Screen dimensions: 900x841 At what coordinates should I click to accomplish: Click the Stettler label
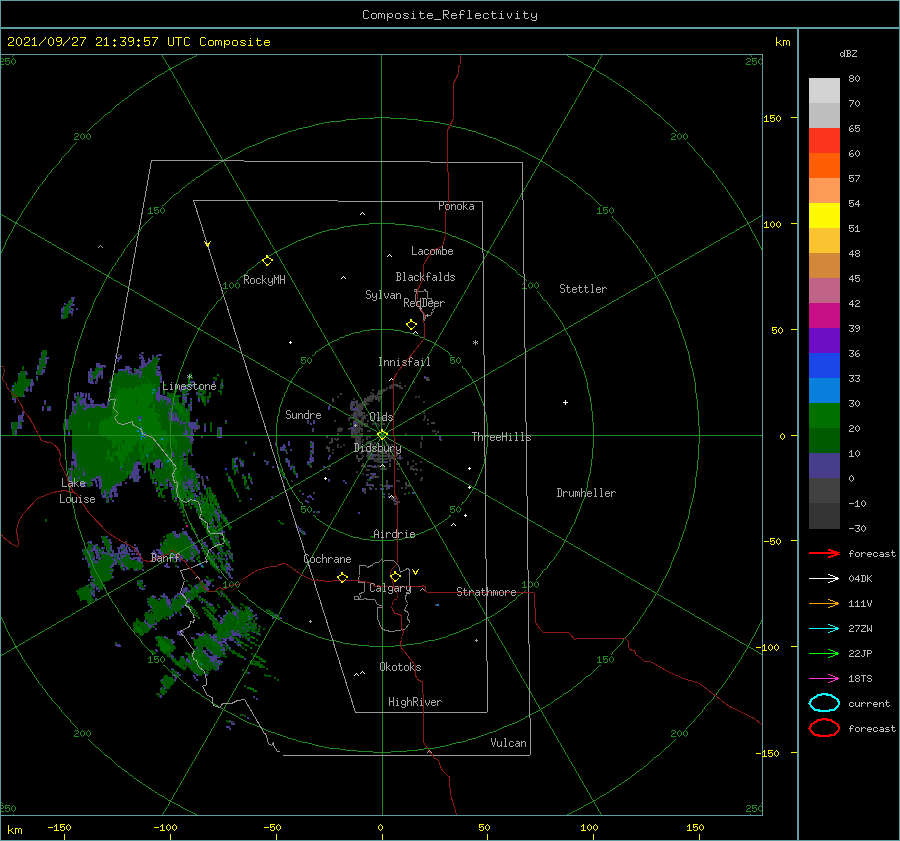583,289
